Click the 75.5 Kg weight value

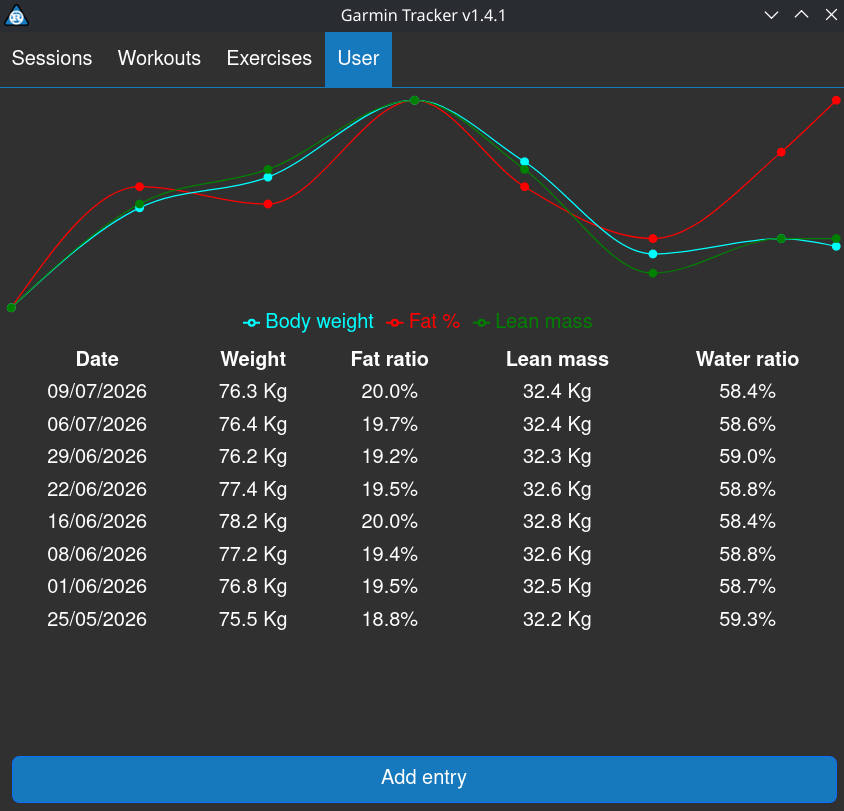[253, 620]
